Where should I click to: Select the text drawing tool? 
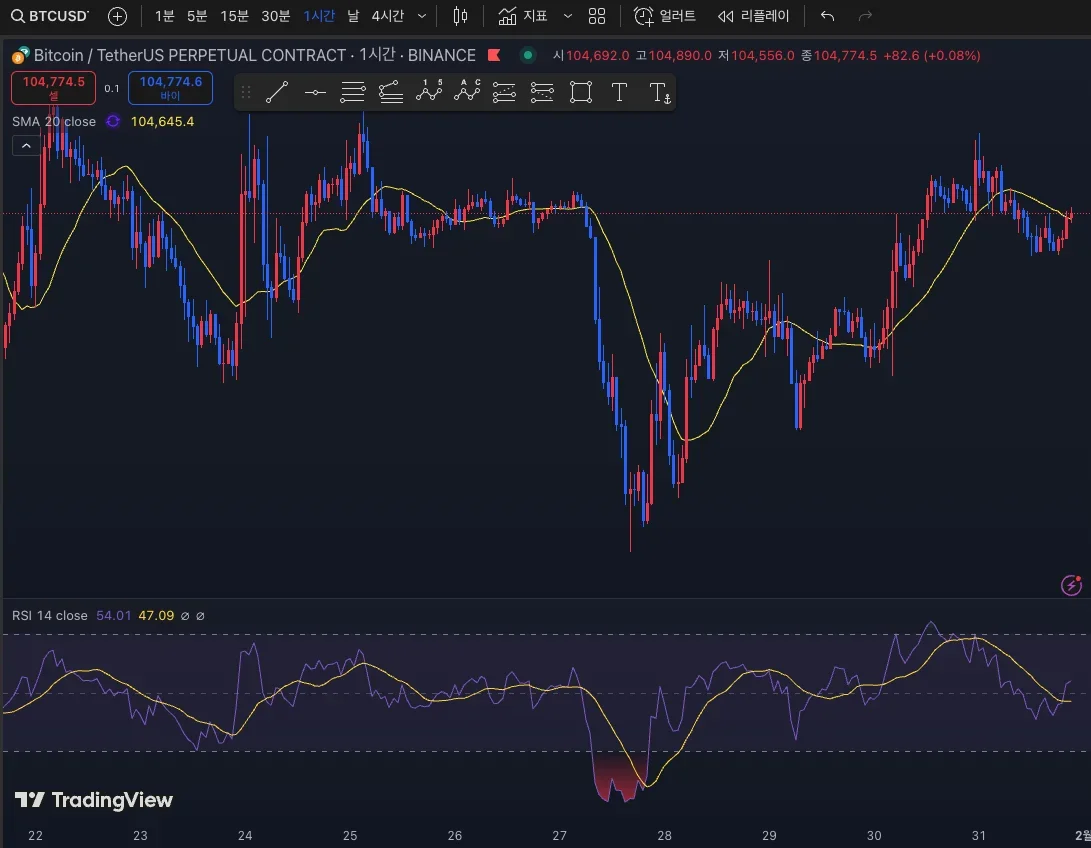tap(619, 92)
